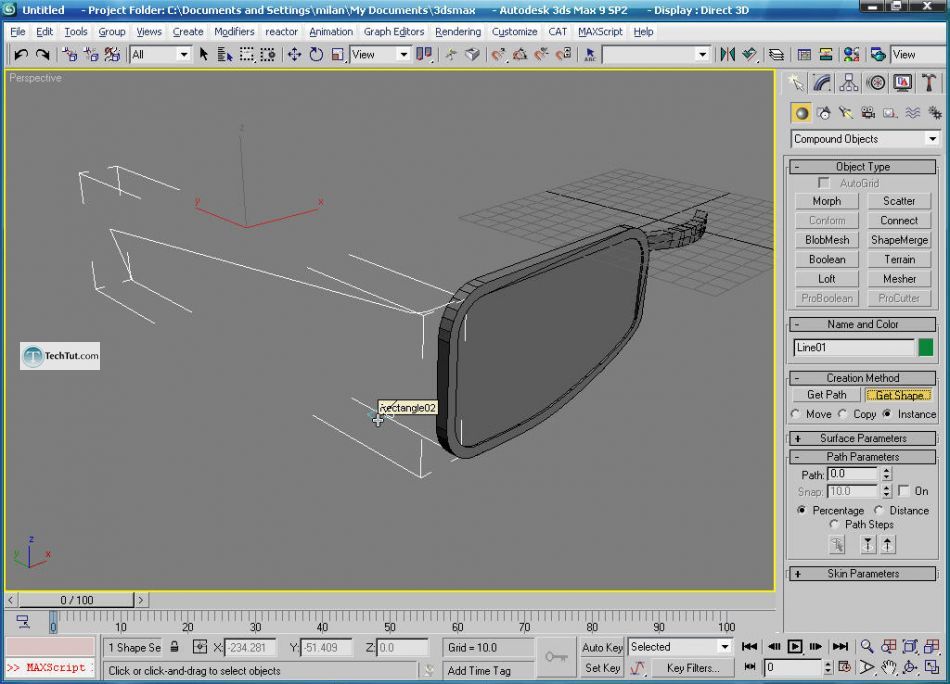Screen dimensions: 950x684
Task: Select the Systems gears category icon
Action: click(x=935, y=113)
